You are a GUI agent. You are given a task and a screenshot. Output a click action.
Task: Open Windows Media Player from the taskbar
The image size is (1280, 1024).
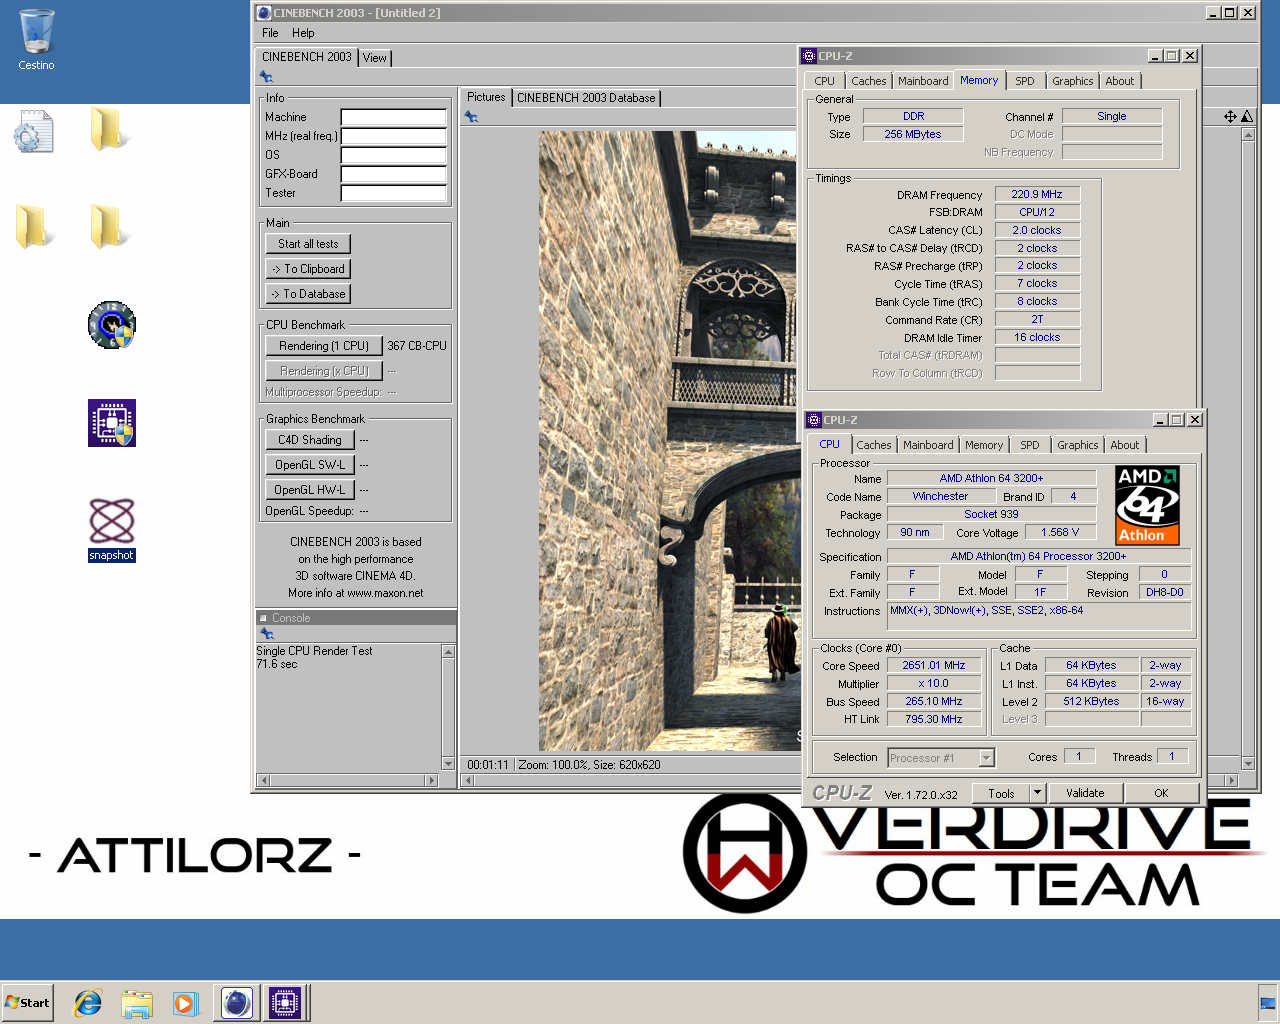(x=185, y=1003)
